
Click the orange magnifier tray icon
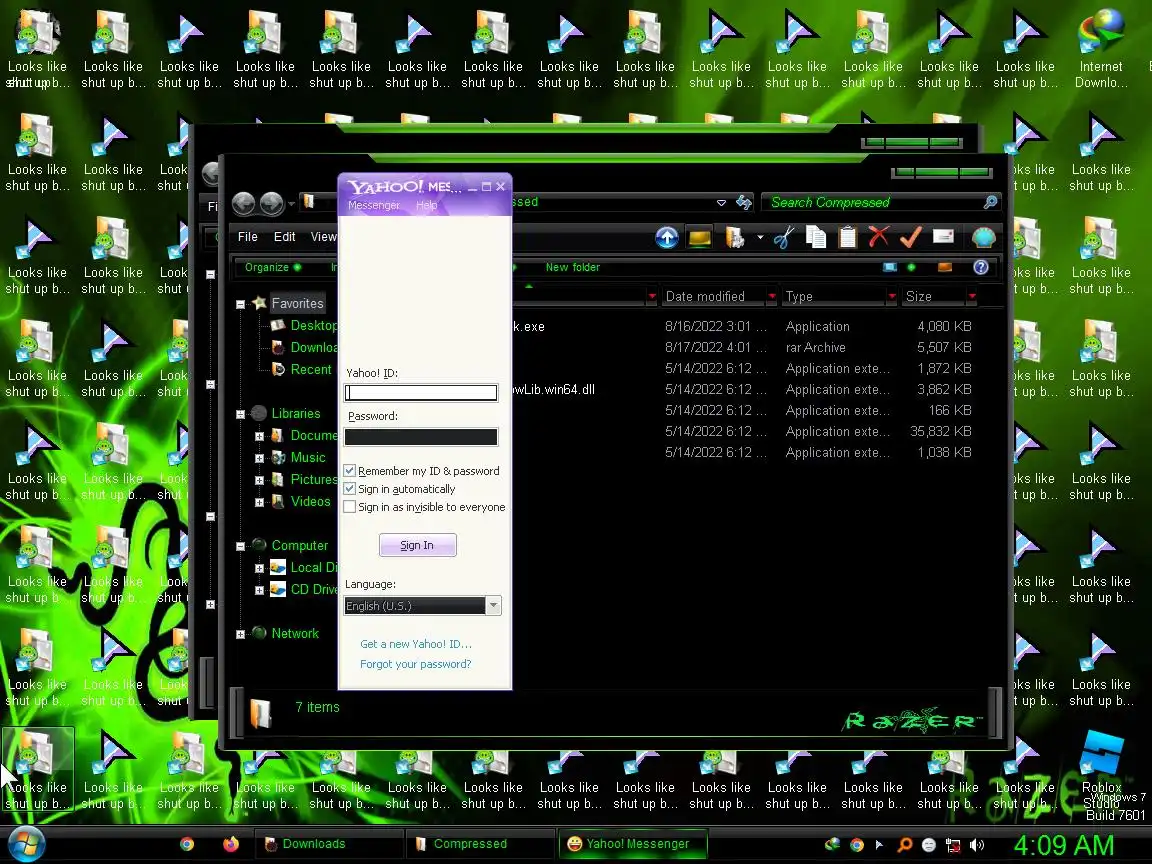(905, 845)
